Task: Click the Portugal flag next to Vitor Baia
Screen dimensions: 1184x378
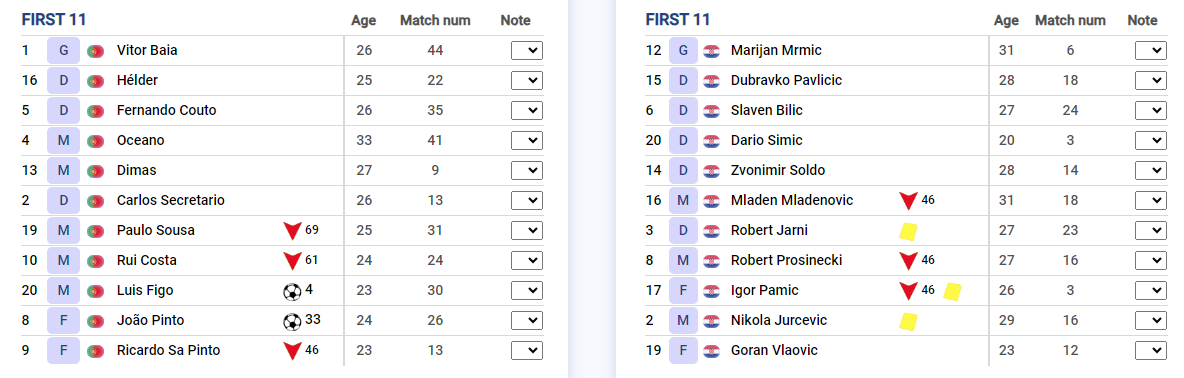Action: [95, 51]
